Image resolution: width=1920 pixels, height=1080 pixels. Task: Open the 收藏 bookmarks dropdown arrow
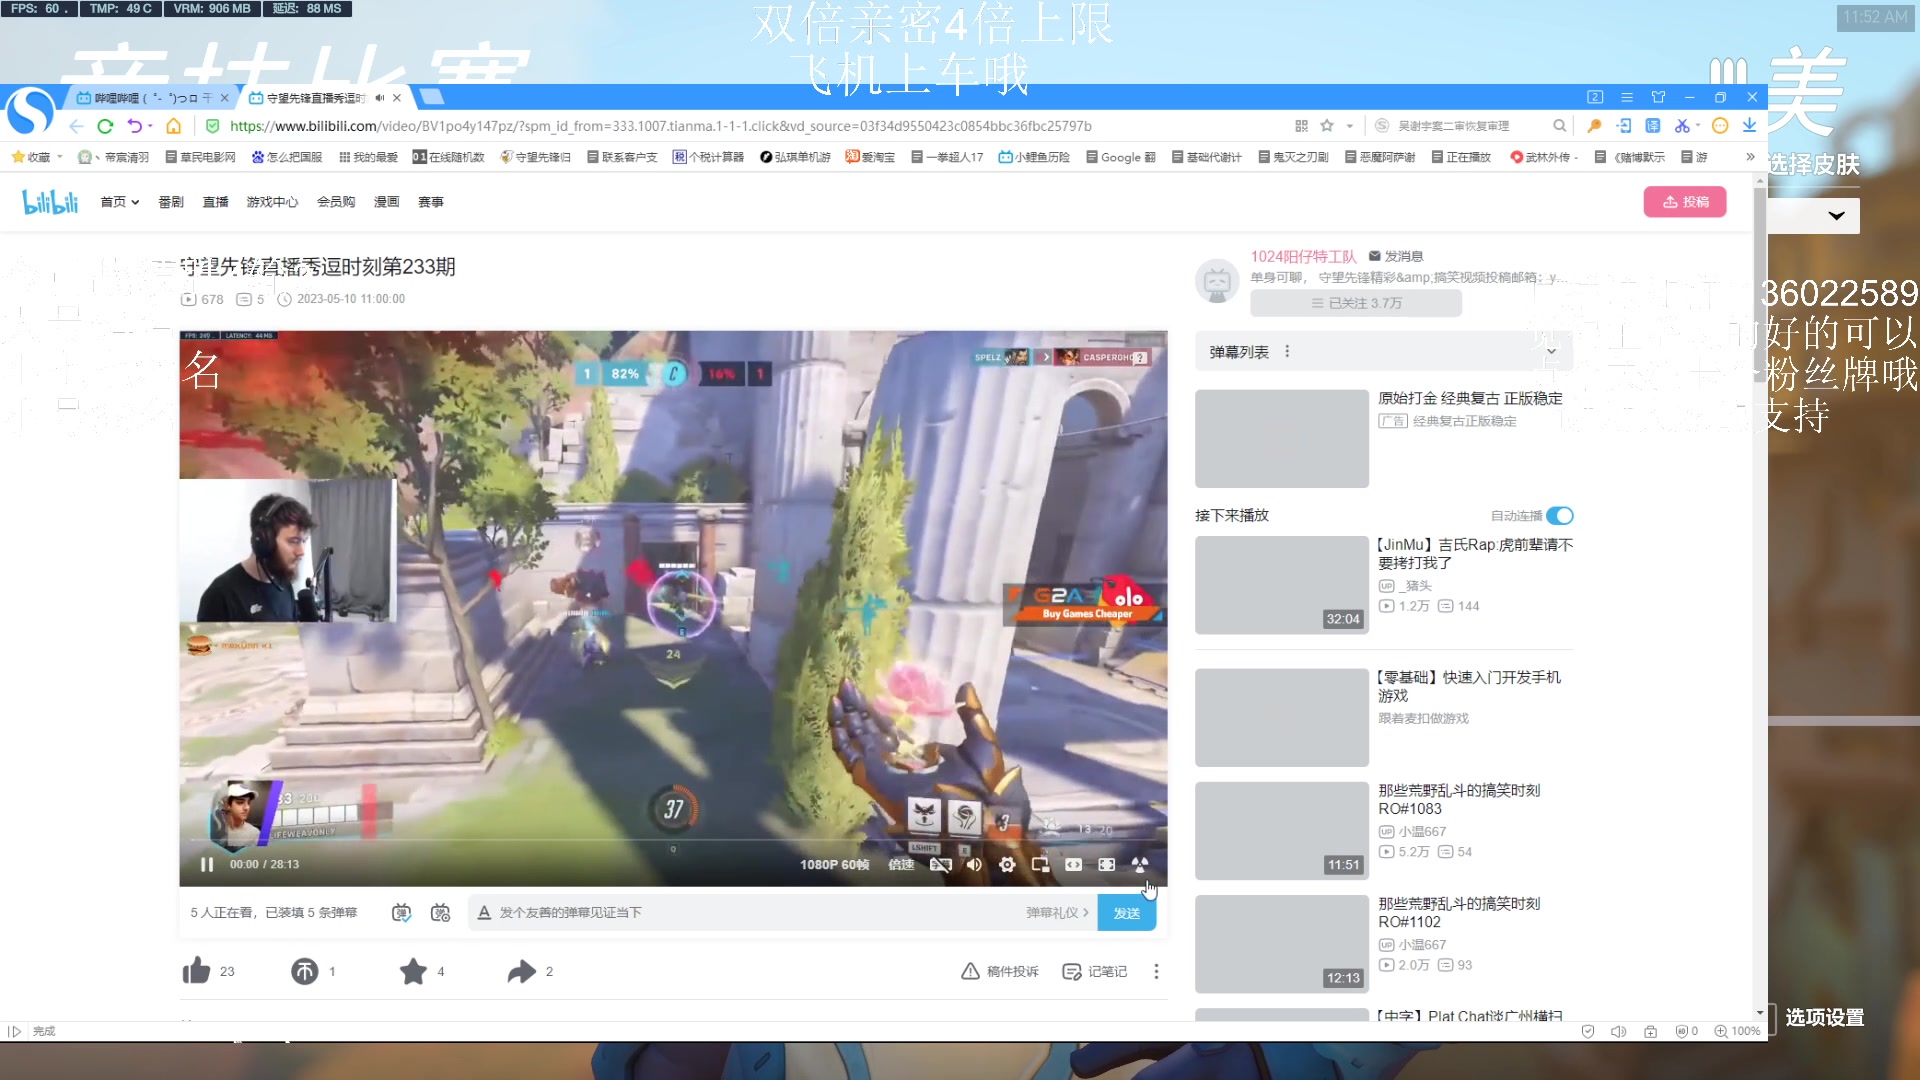pos(60,157)
